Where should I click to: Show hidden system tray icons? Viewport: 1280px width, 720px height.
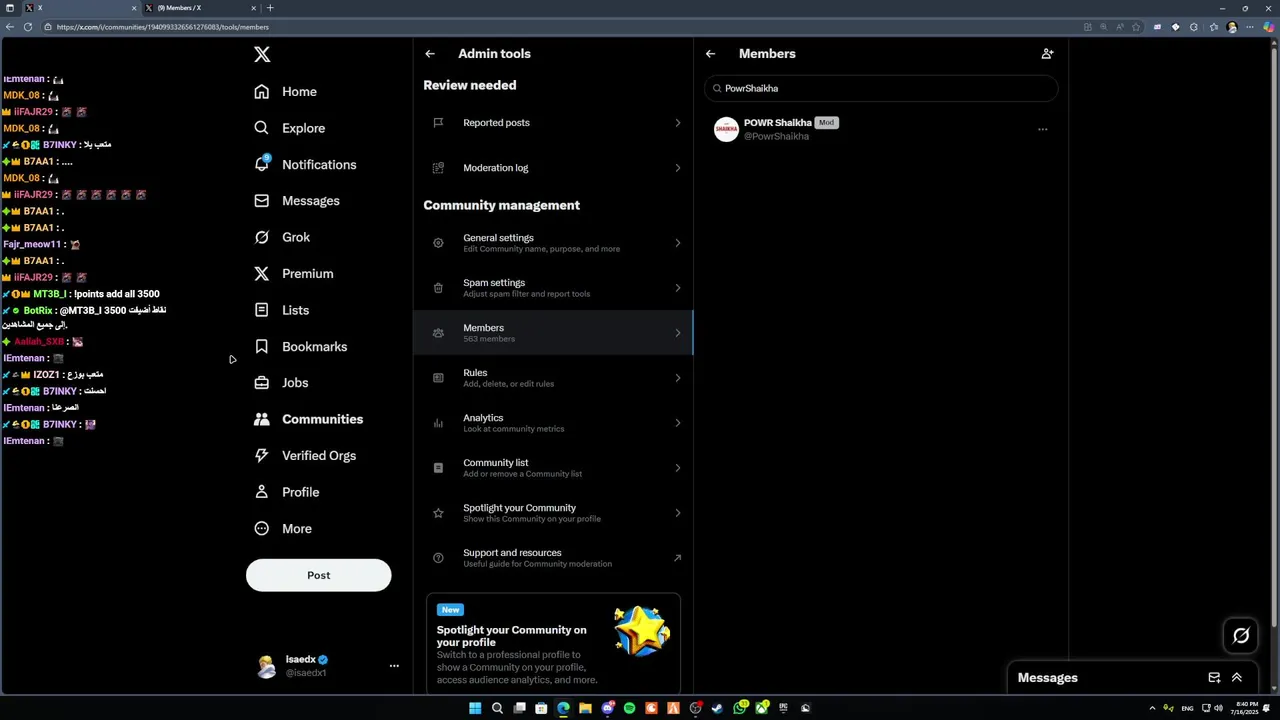[1152, 708]
